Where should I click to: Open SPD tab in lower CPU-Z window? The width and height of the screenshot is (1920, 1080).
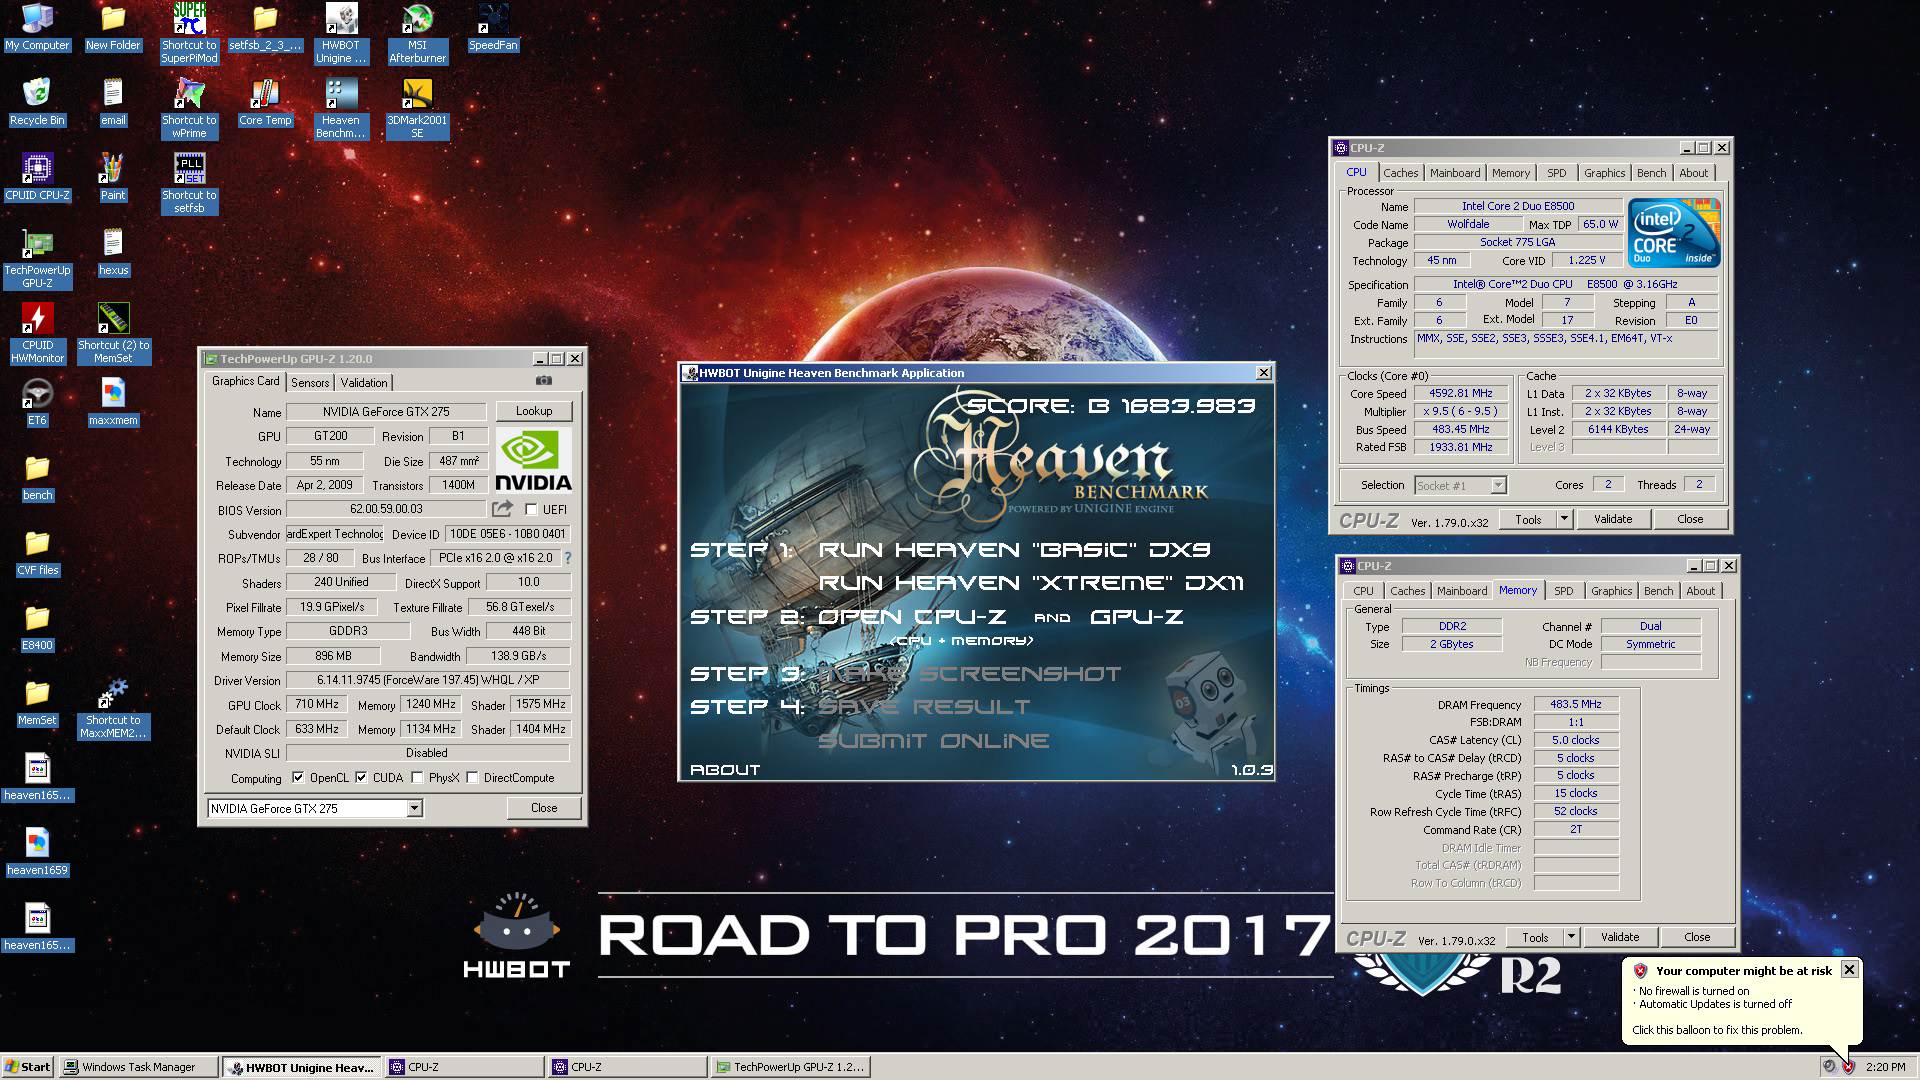click(1564, 591)
